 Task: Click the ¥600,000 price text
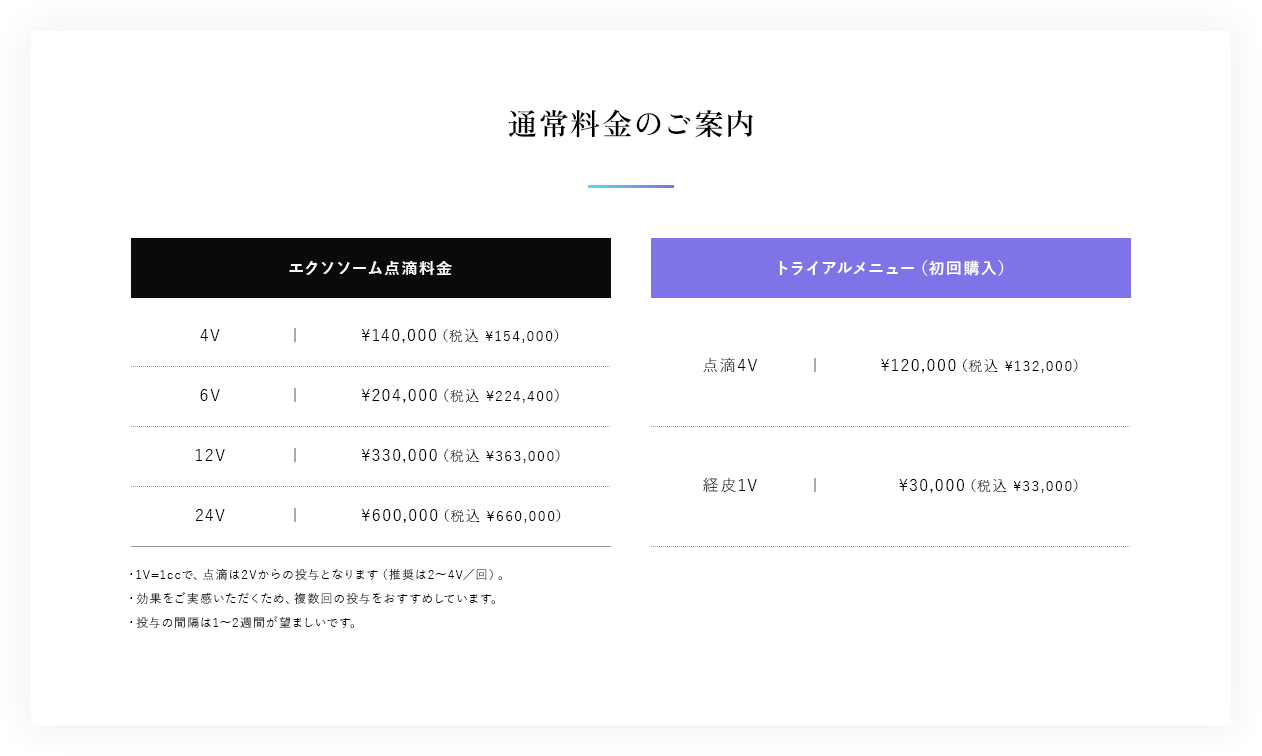(400, 516)
